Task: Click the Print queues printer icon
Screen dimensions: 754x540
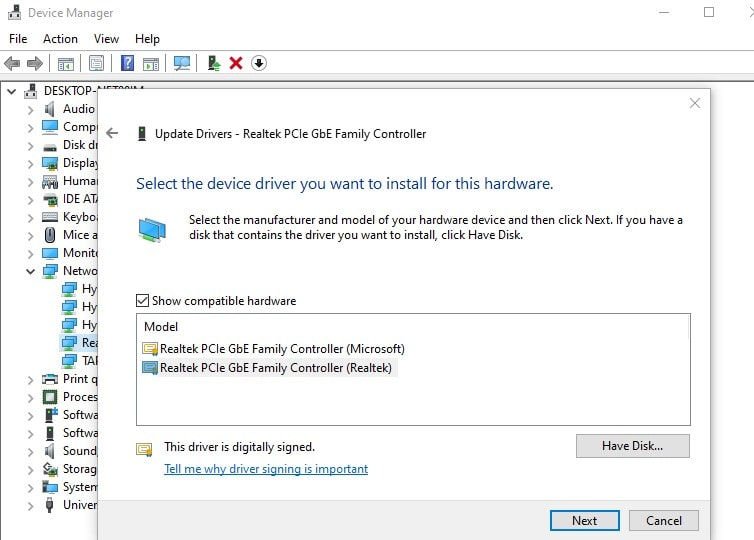Action: coord(50,379)
